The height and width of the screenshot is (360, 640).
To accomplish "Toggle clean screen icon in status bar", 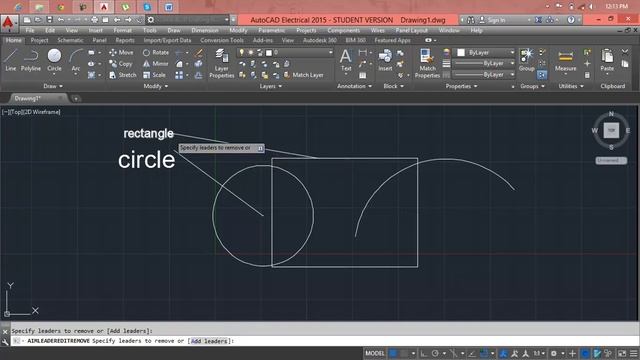I will [x=622, y=353].
